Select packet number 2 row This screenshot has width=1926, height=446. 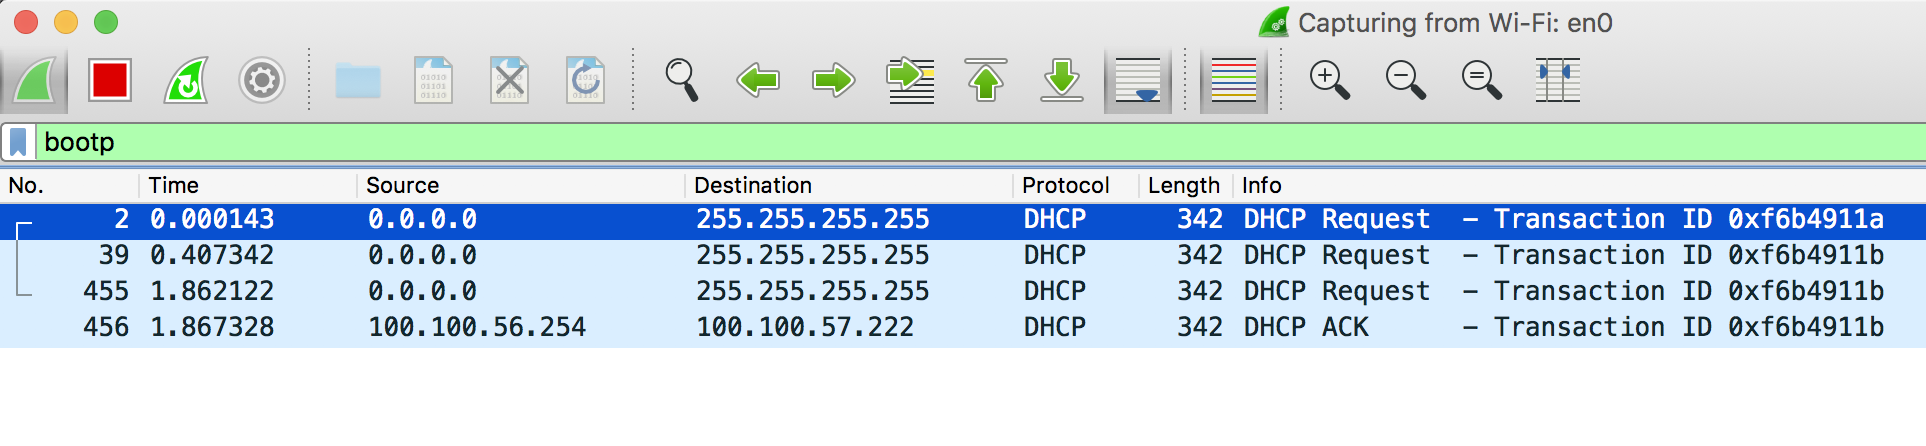(963, 220)
